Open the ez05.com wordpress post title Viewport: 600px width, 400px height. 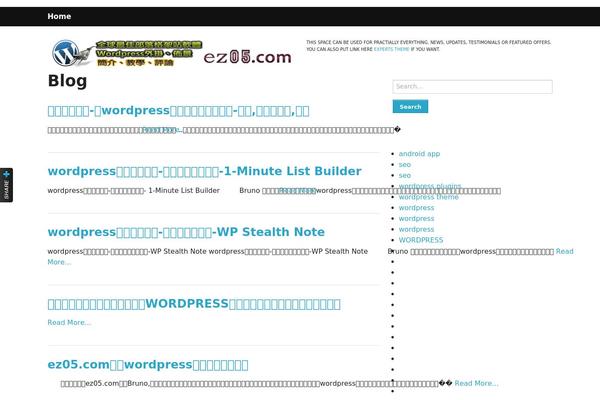[148, 364]
